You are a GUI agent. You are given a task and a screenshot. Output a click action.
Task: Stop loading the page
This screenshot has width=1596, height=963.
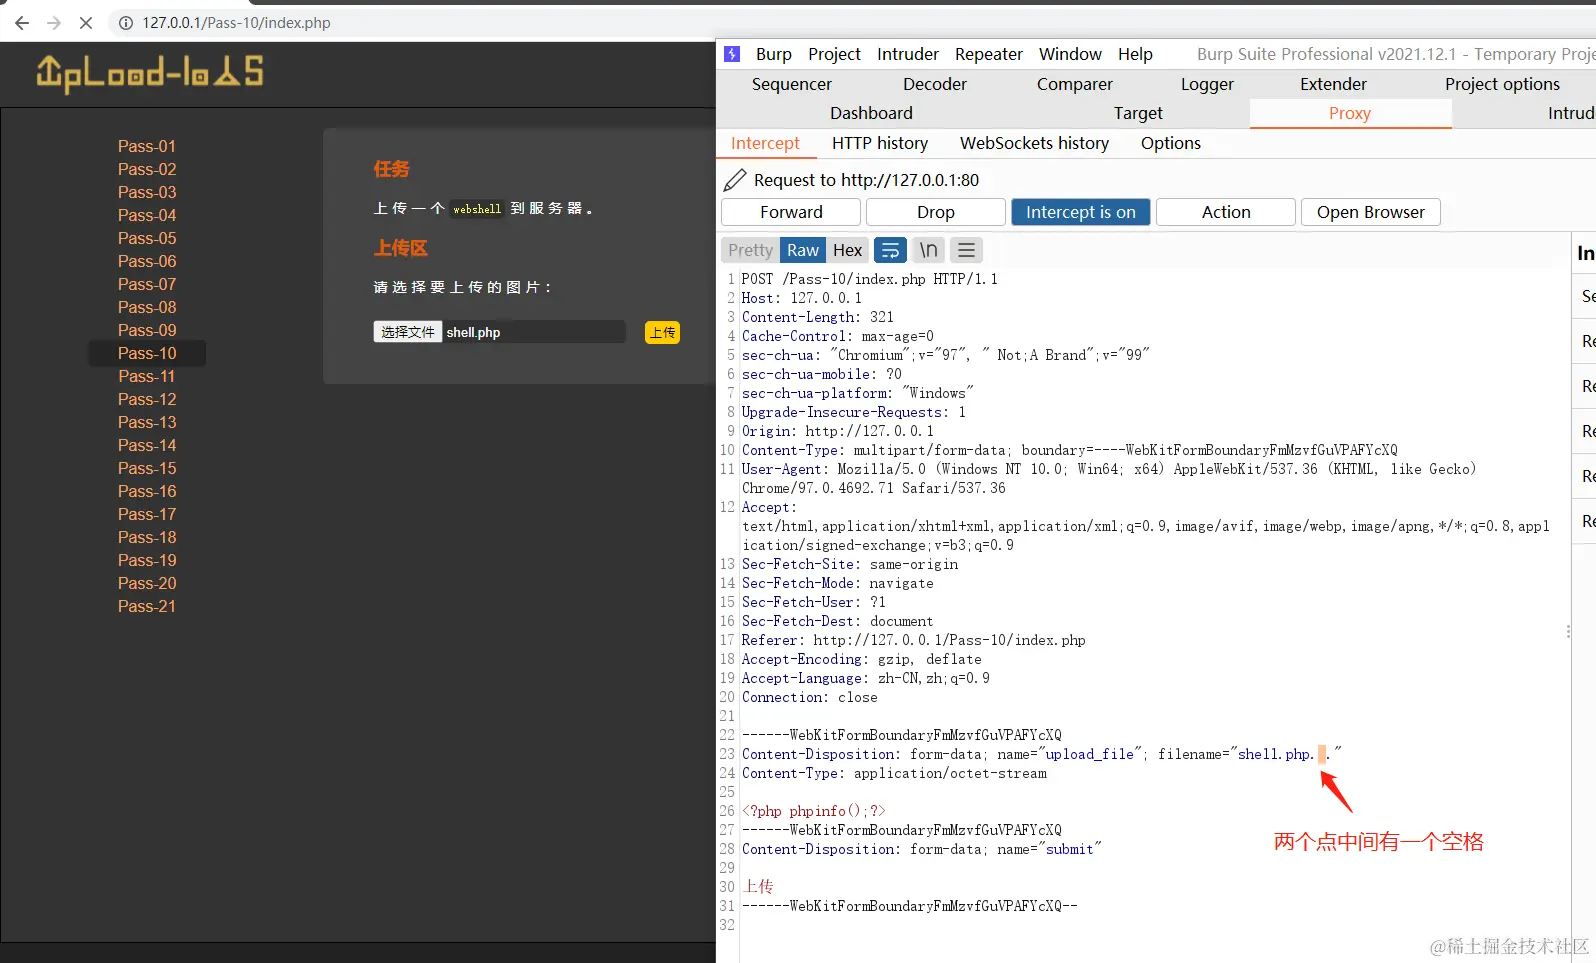tap(86, 22)
